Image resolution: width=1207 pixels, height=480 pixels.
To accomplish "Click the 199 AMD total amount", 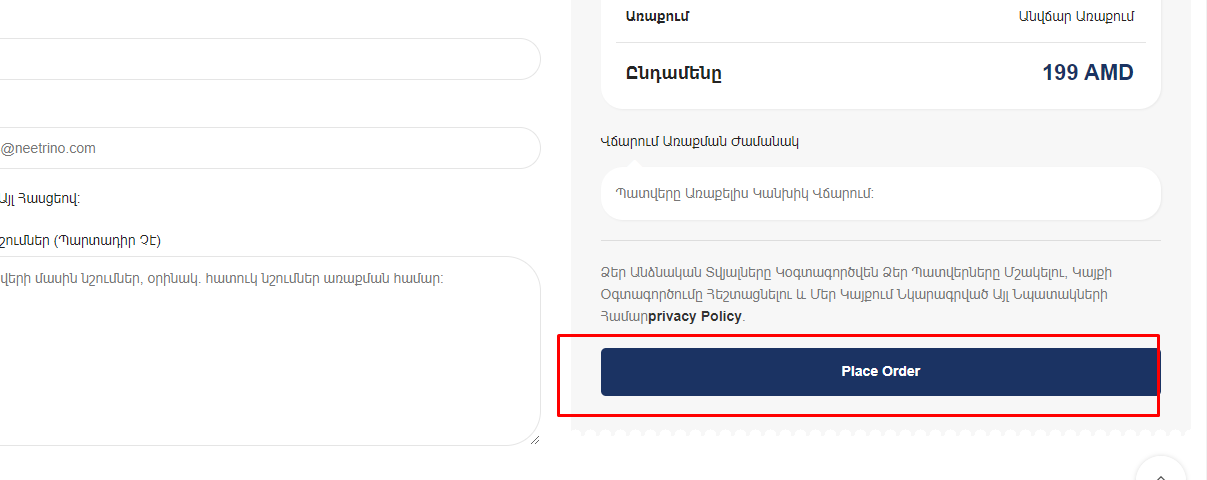I will coord(1088,72).
